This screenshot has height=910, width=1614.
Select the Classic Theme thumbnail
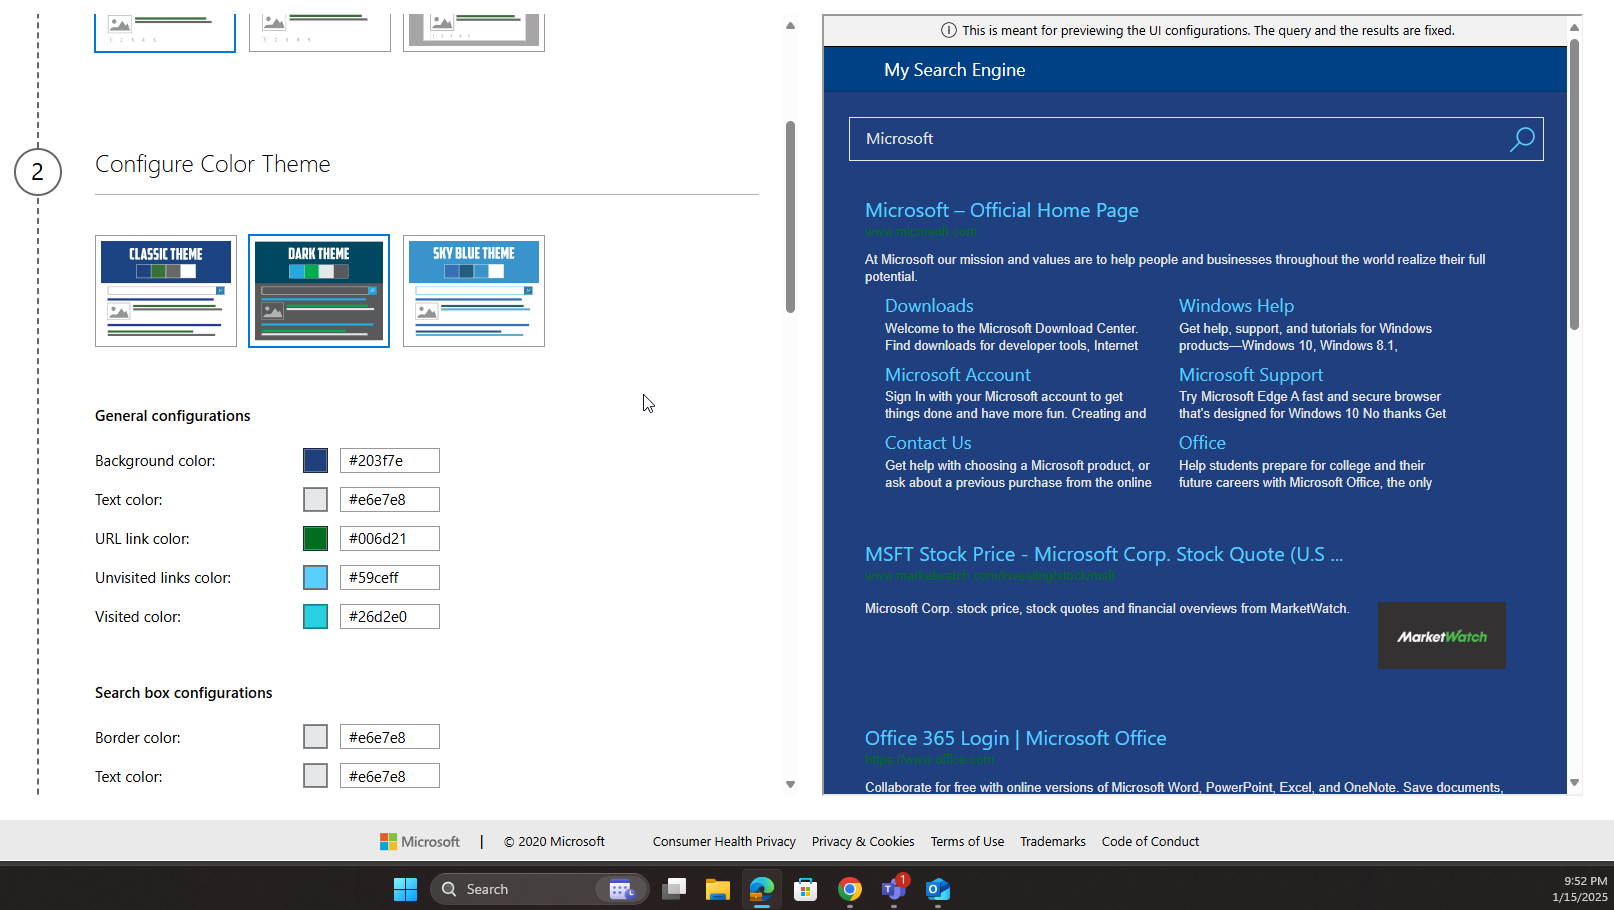coord(166,291)
